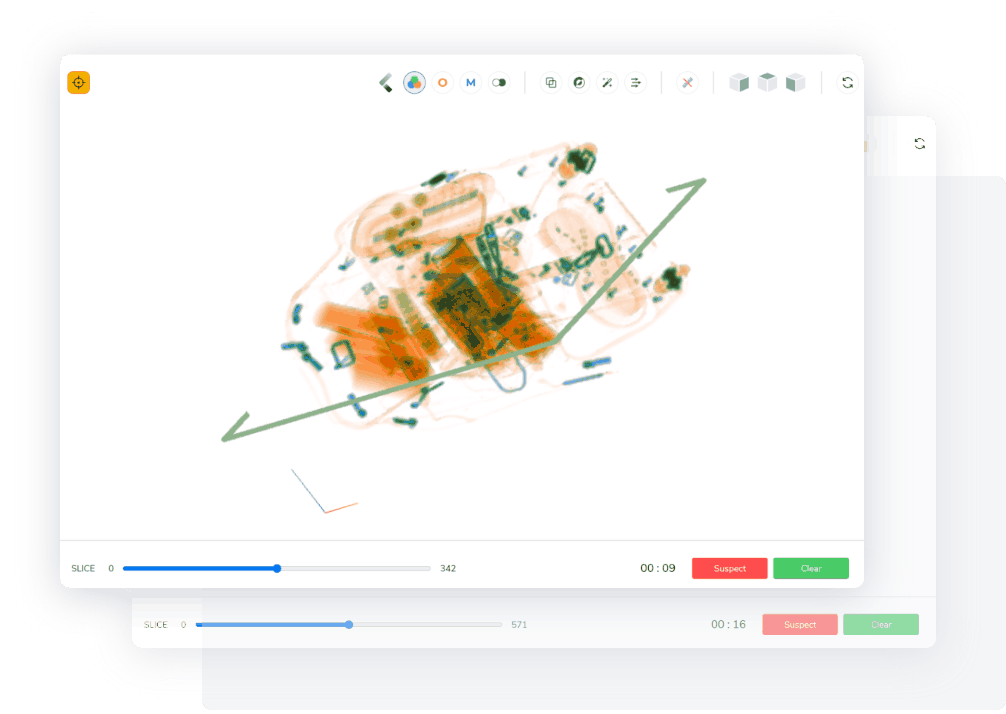
Task: Select the multi-color material view mode
Action: 414,83
